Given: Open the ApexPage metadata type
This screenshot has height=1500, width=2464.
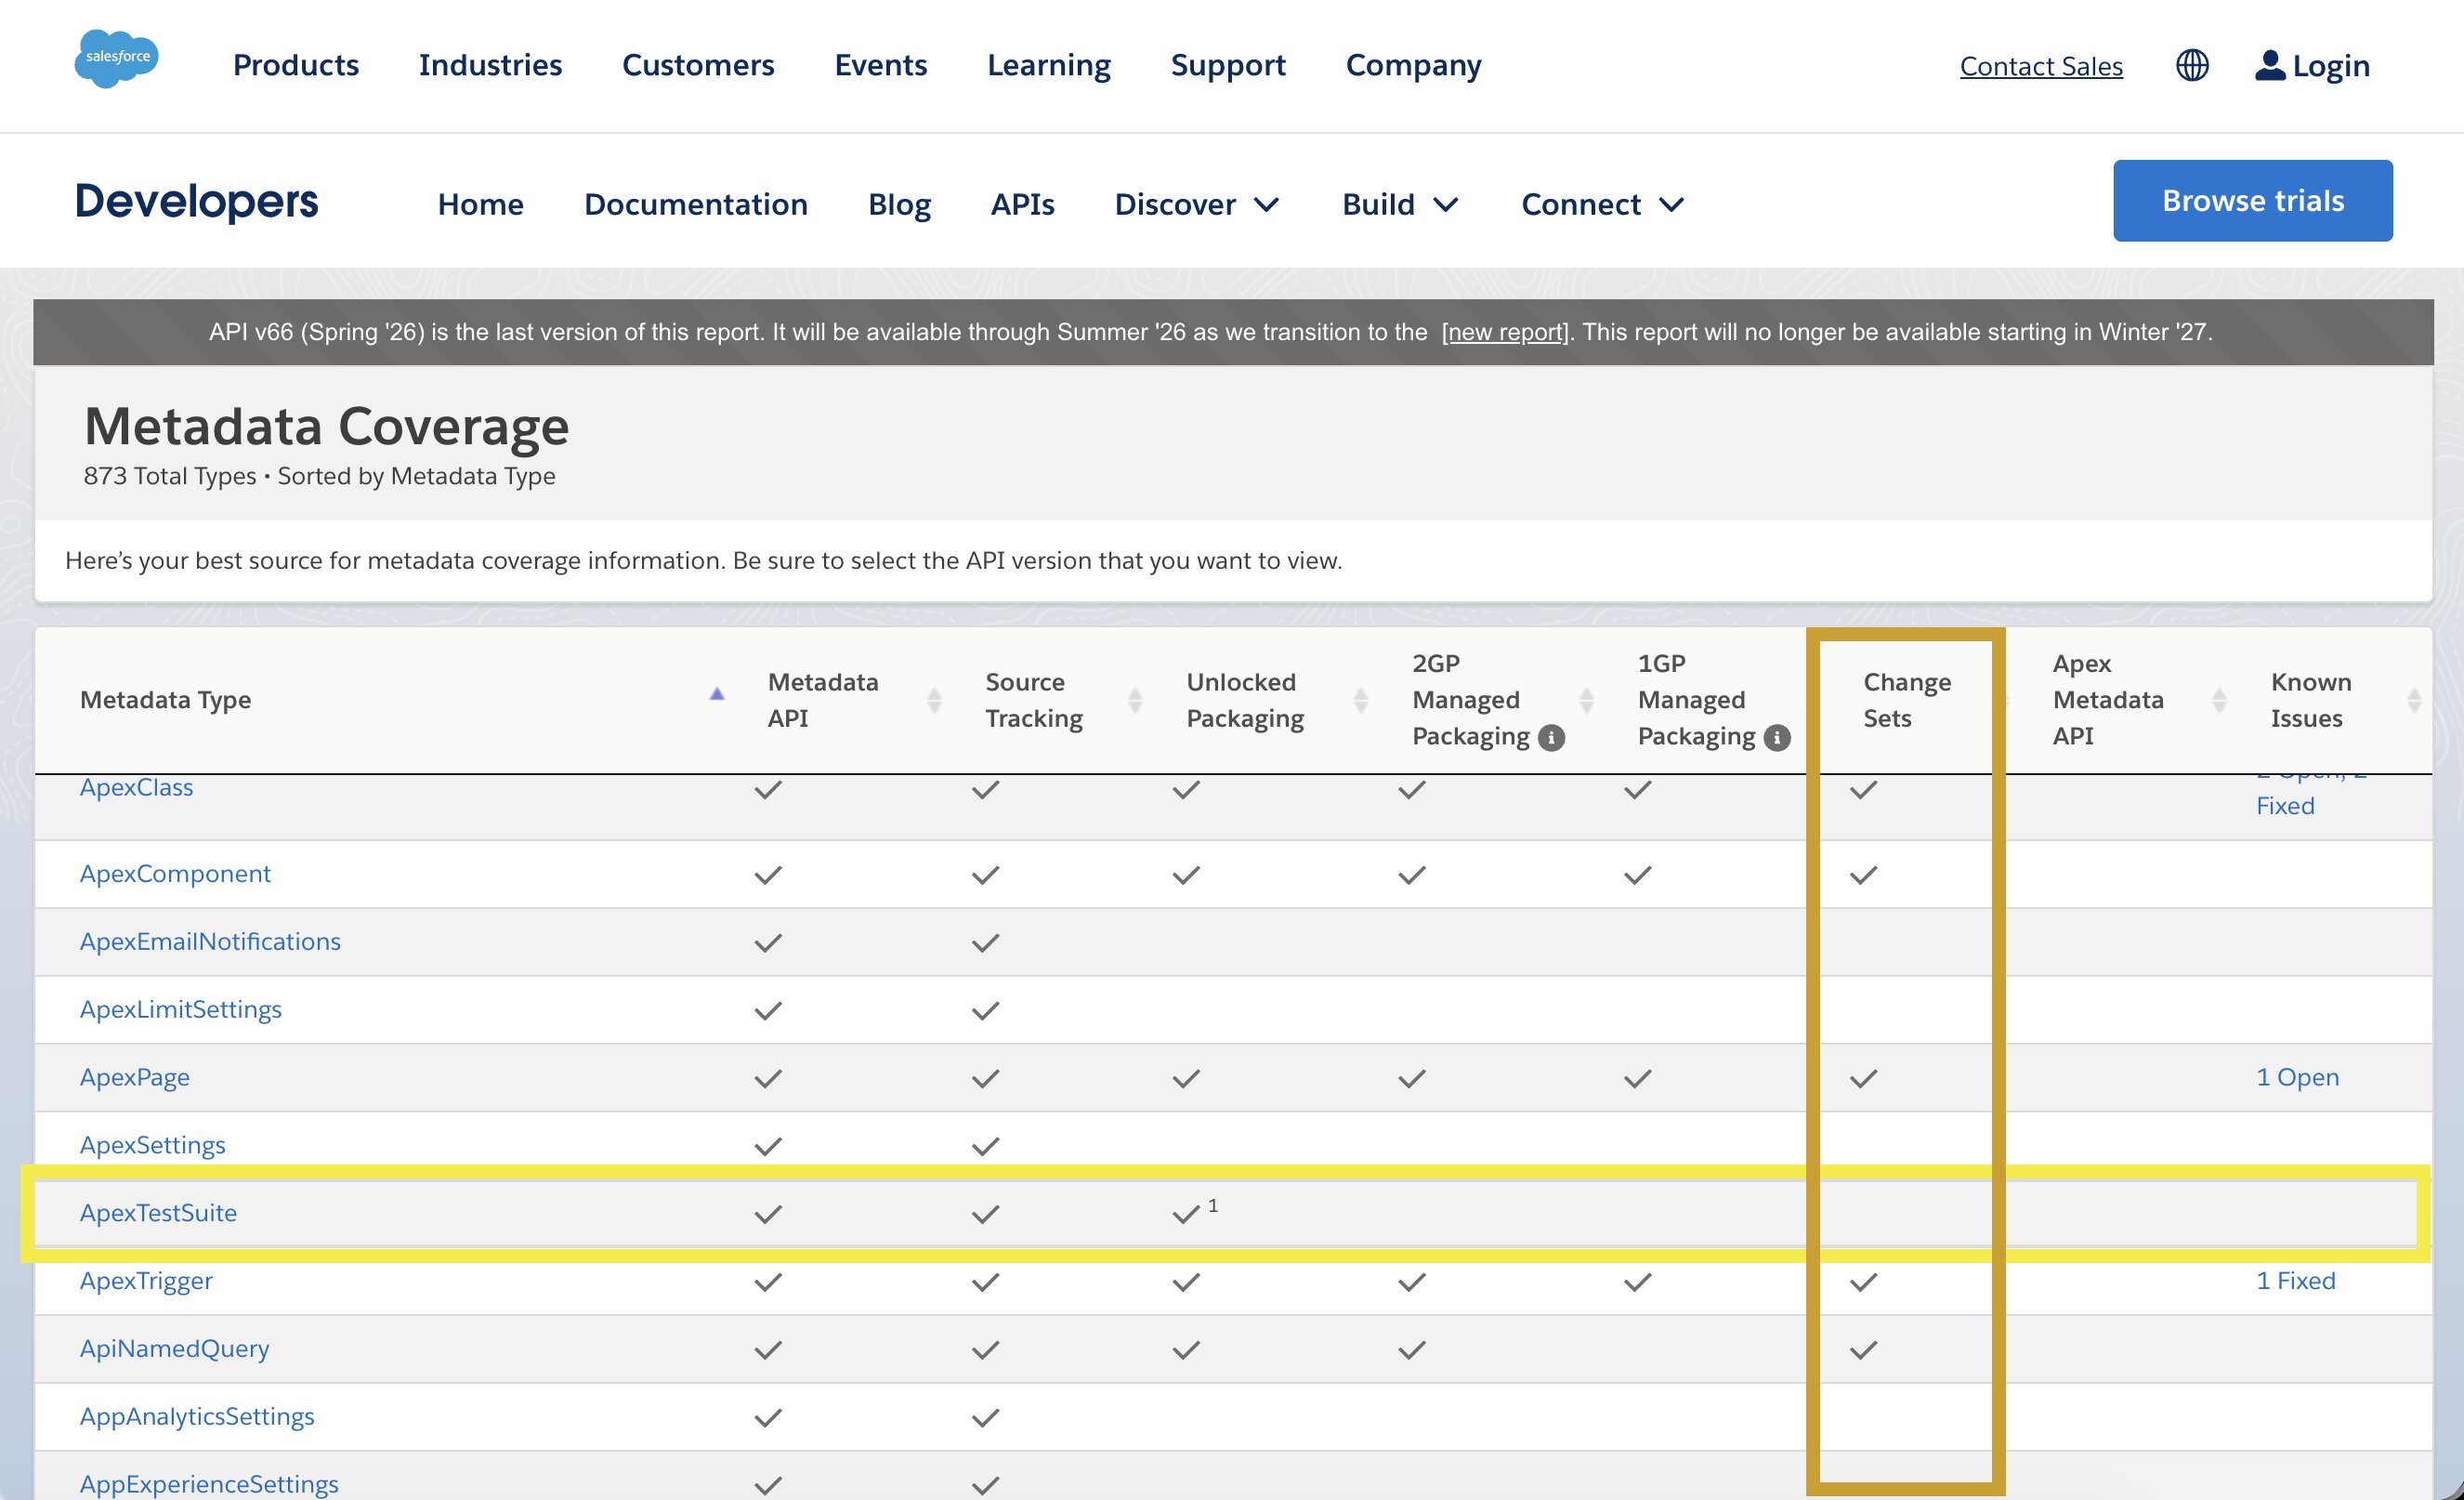Looking at the screenshot, I should [x=134, y=1077].
